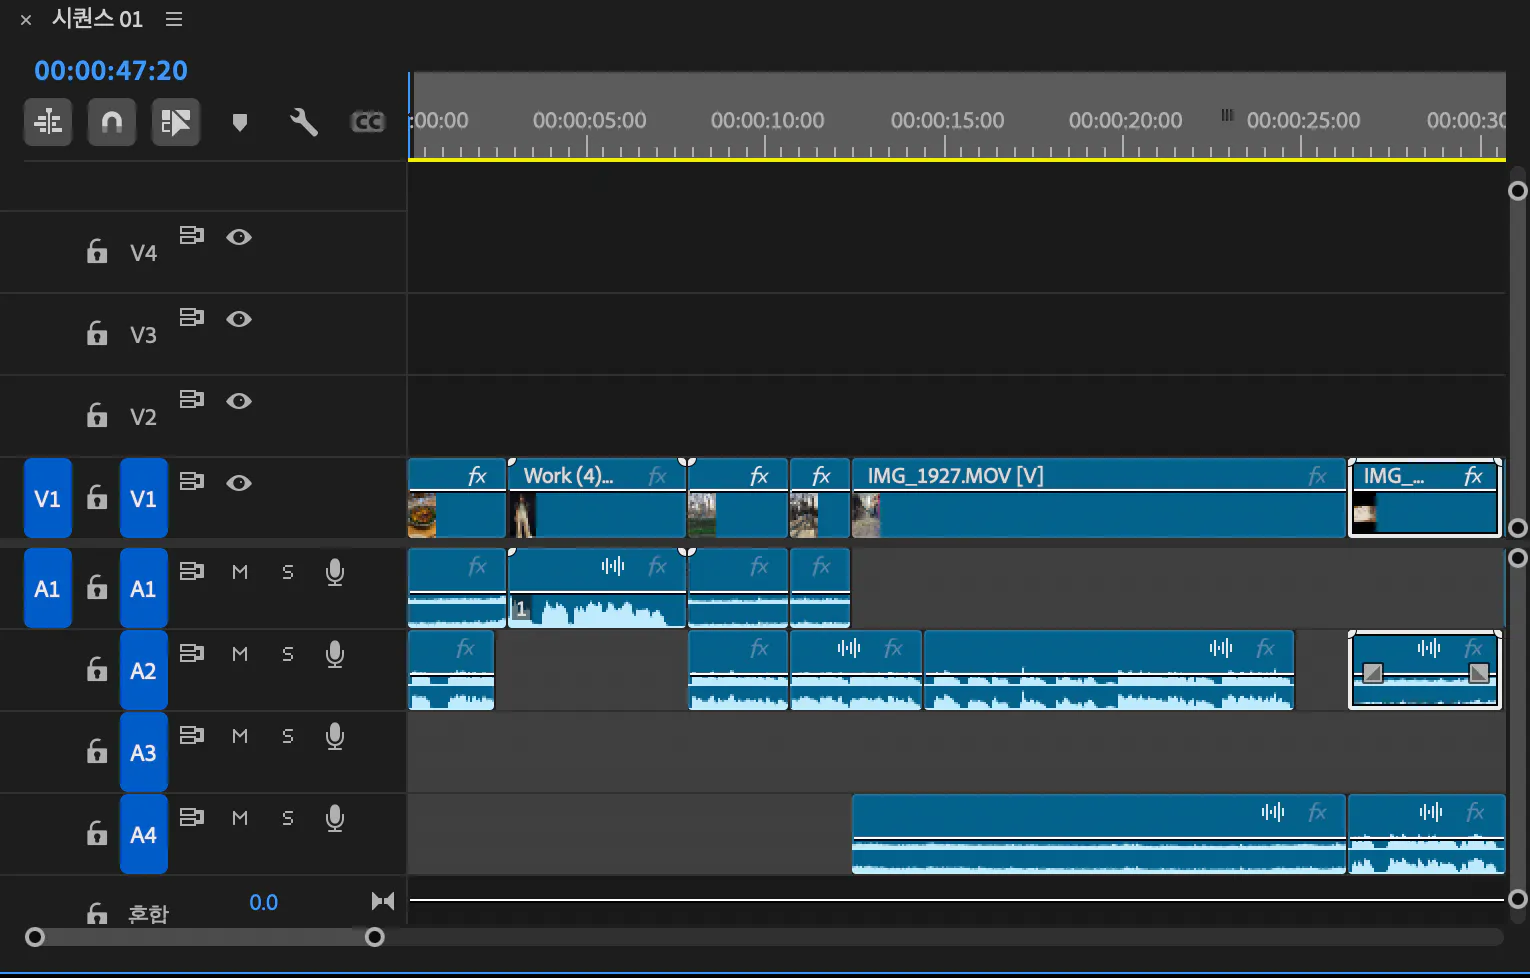This screenshot has width=1530, height=978.
Task: Select the A1 source patch button
Action: click(x=47, y=589)
